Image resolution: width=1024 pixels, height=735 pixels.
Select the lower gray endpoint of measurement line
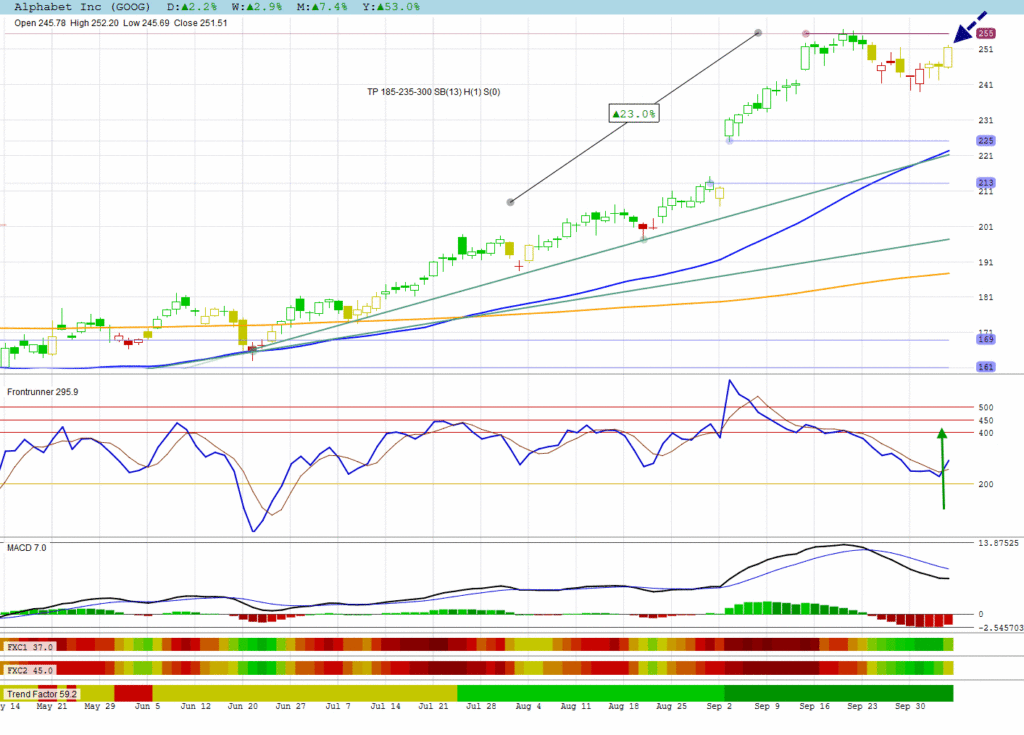(x=511, y=202)
